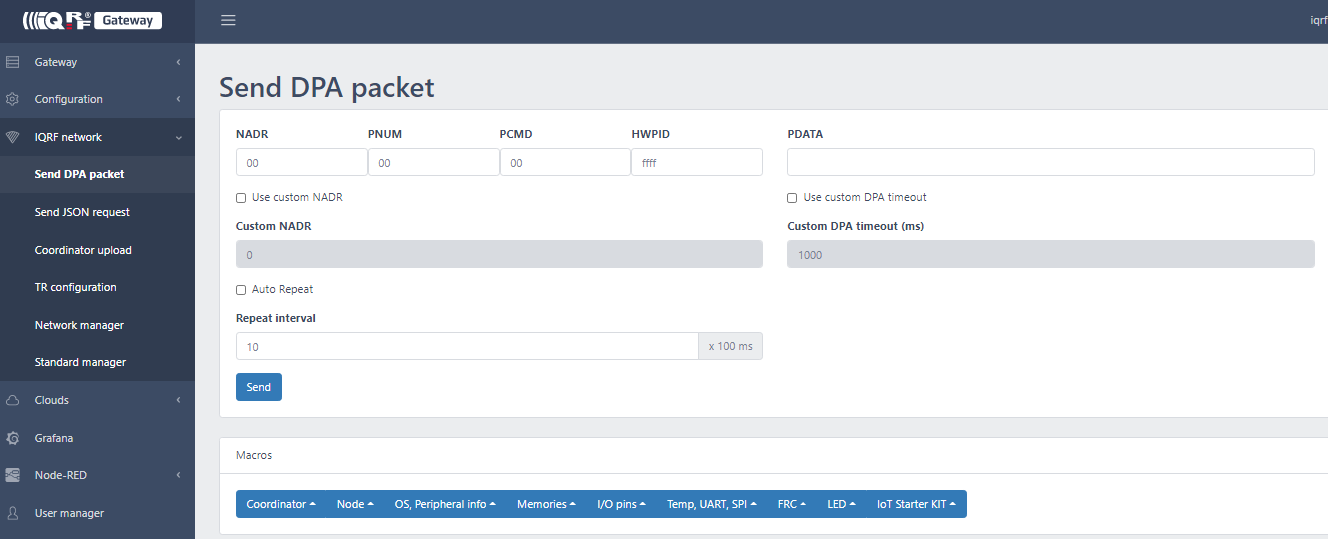Tick the Auto Repeat checkbox
Viewport: 1328px width, 539px height.
pyautogui.click(x=241, y=290)
